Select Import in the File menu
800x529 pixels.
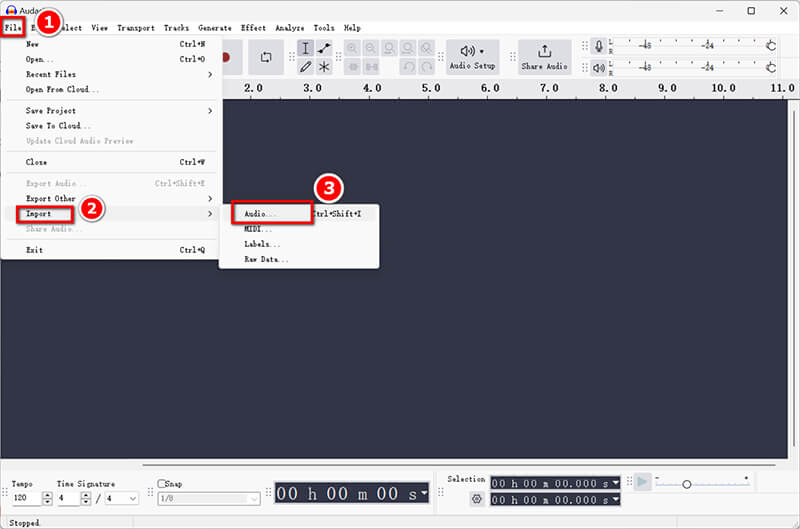pyautogui.click(x=111, y=214)
